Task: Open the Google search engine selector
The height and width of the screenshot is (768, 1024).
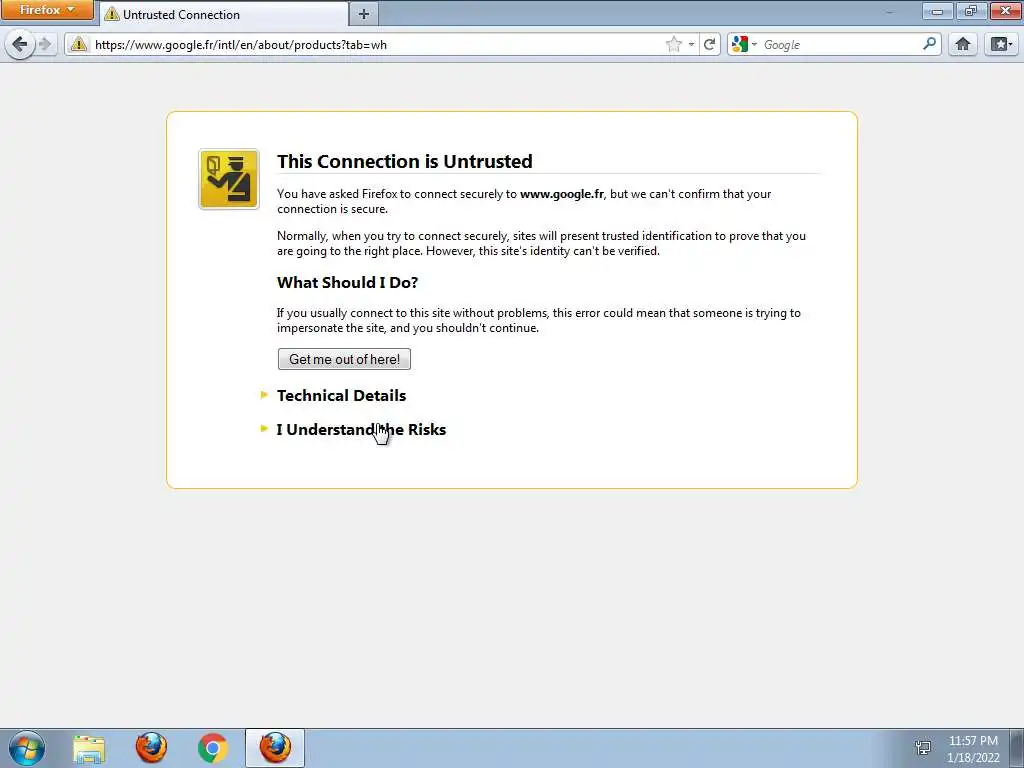Action: [744, 44]
